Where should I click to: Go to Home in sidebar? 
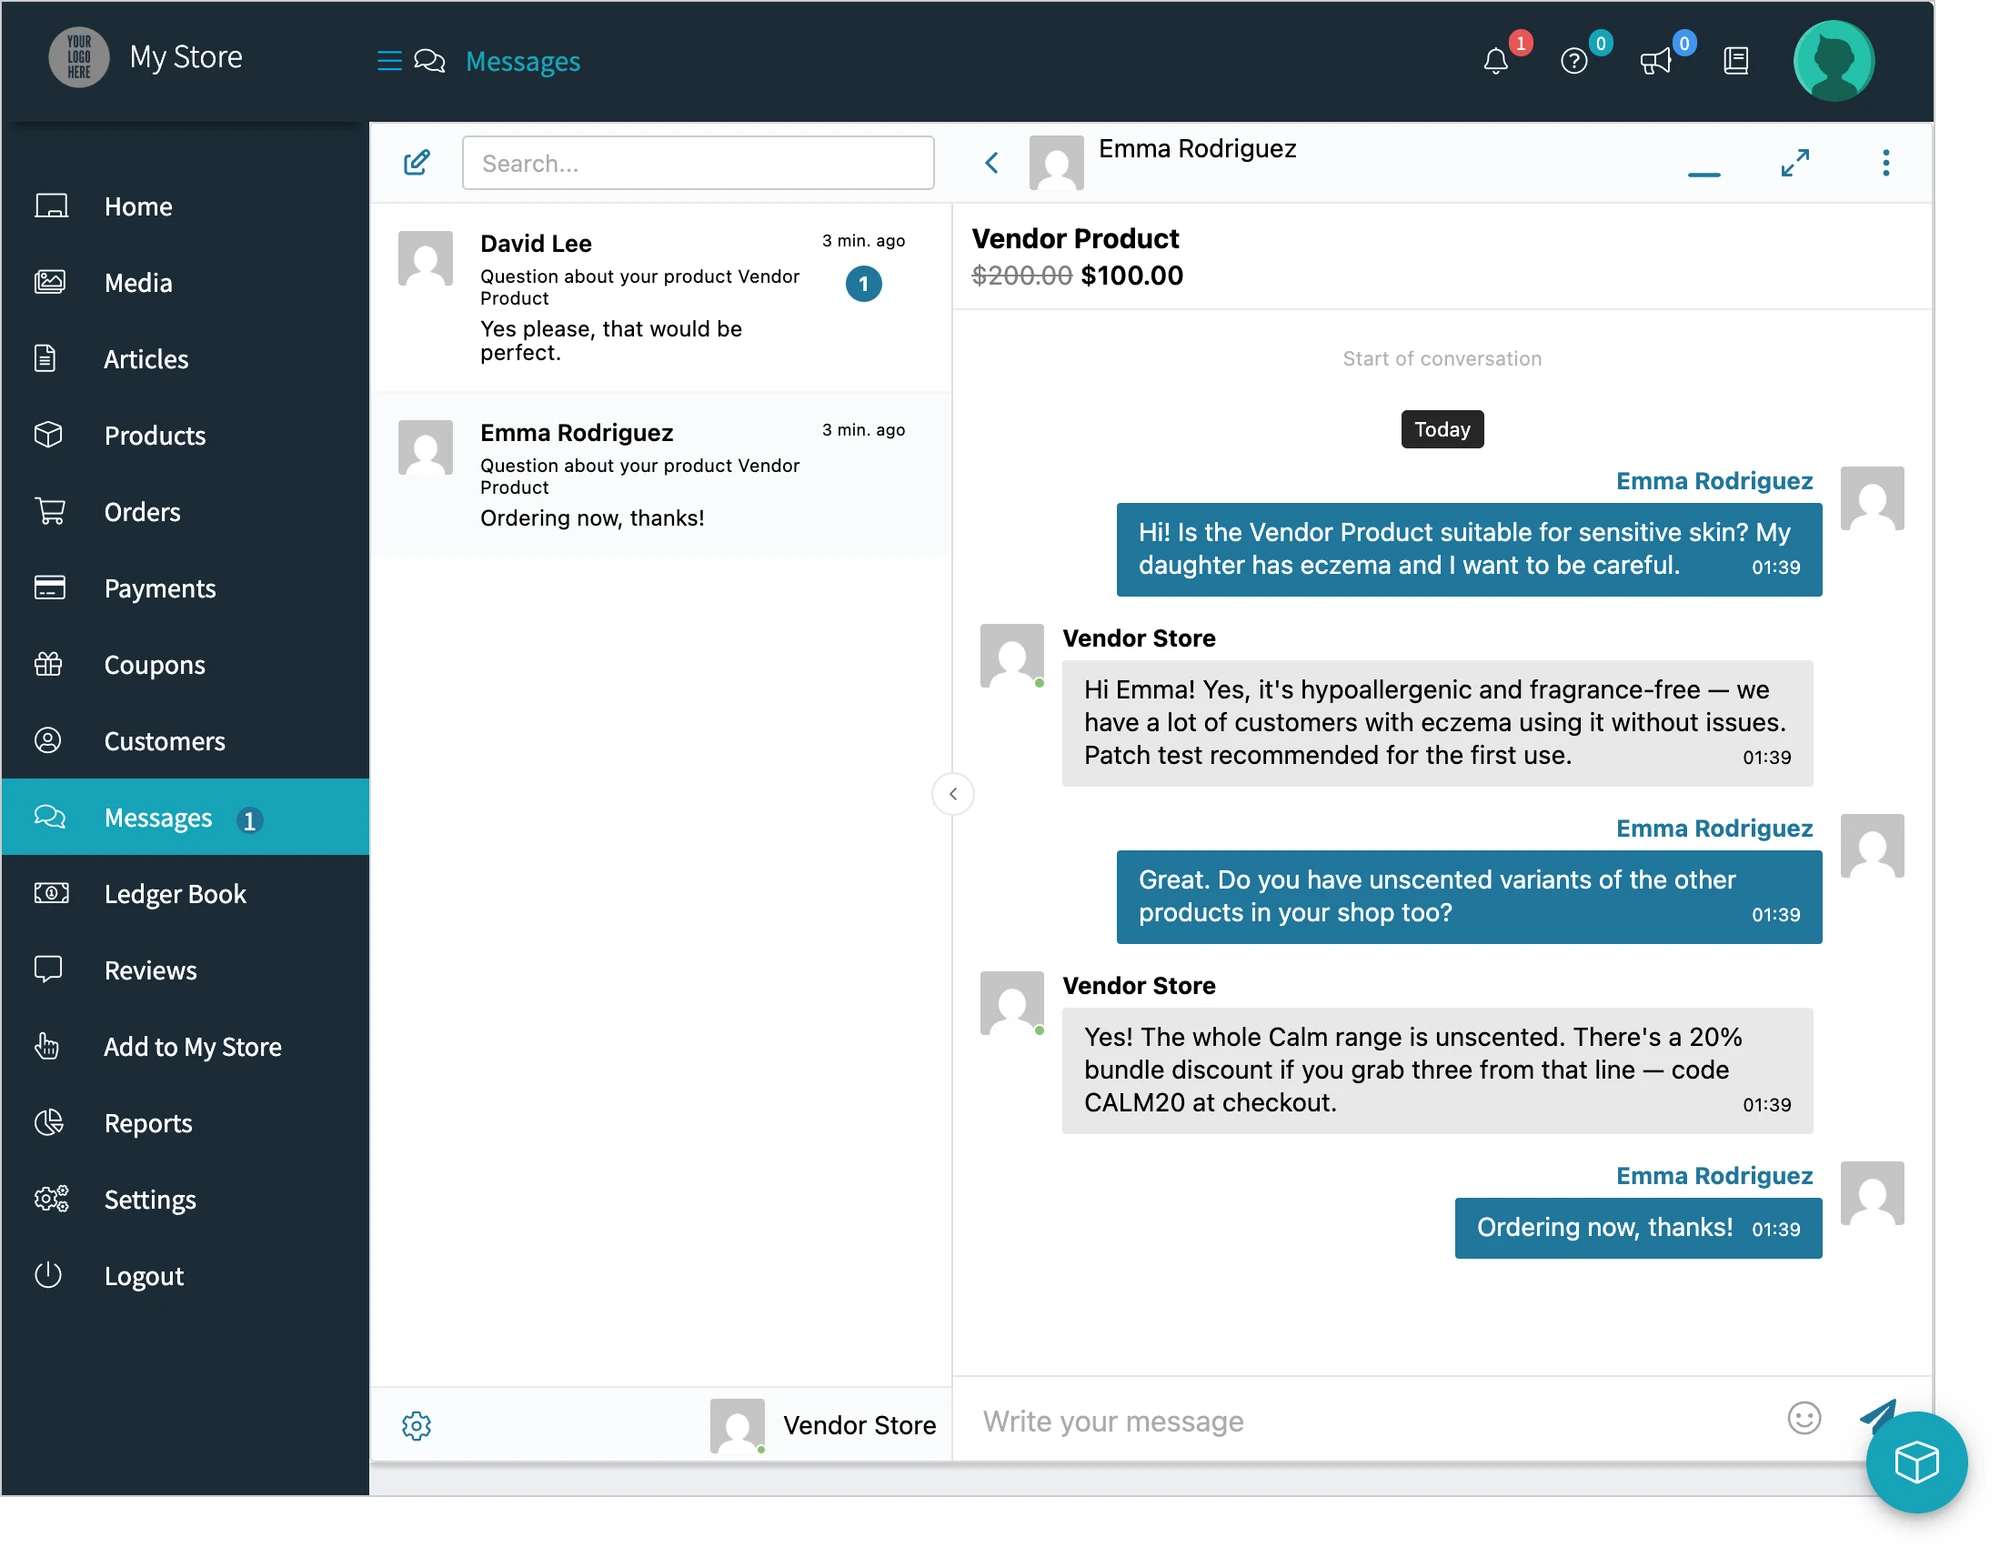(x=186, y=206)
